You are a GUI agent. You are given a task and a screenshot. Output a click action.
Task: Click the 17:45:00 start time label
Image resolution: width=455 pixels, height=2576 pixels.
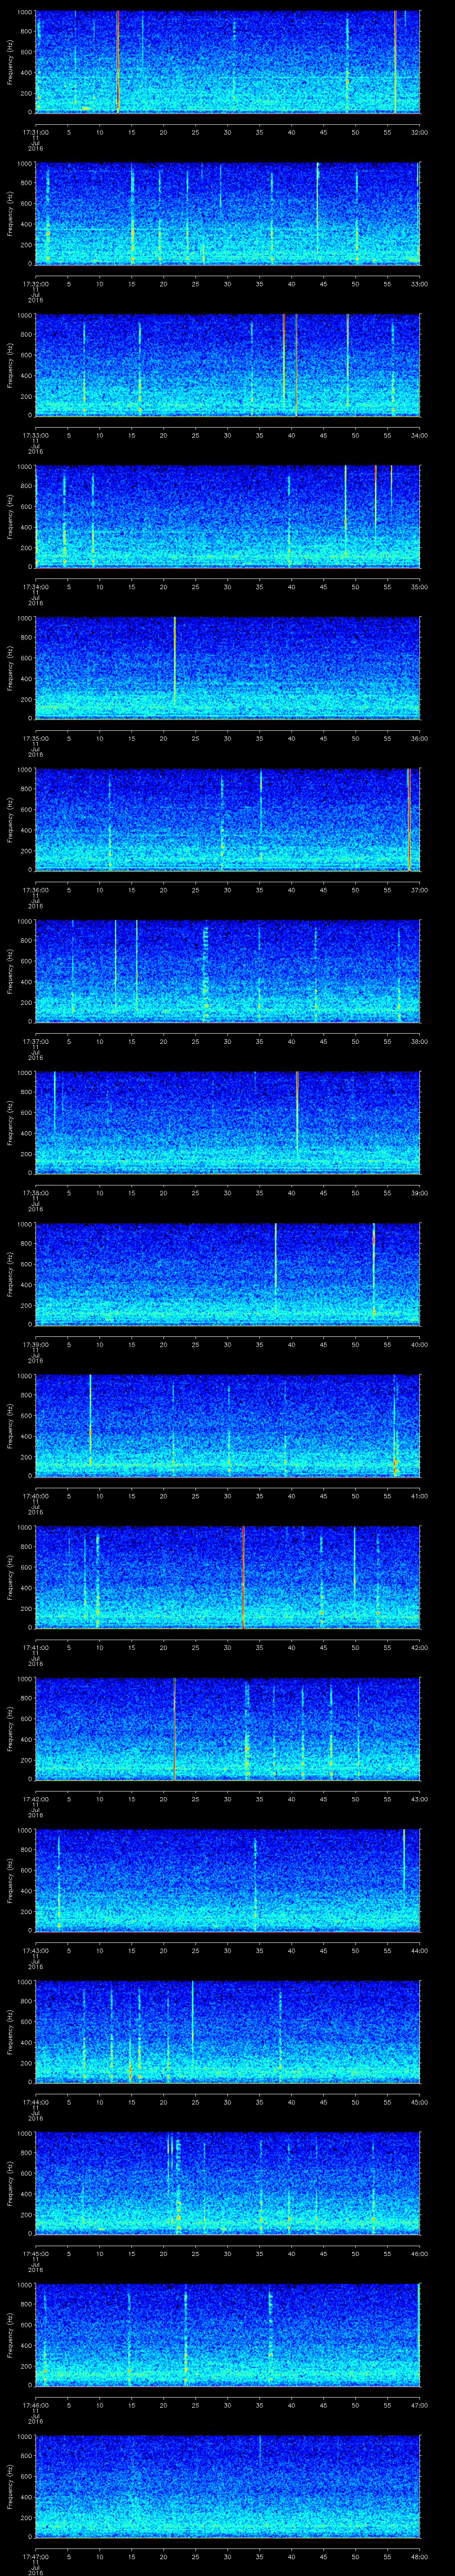(x=35, y=2254)
